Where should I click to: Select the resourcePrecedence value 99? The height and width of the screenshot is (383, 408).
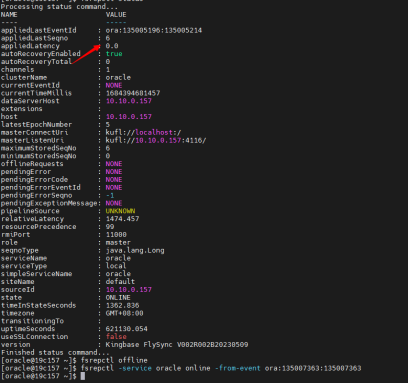110,227
